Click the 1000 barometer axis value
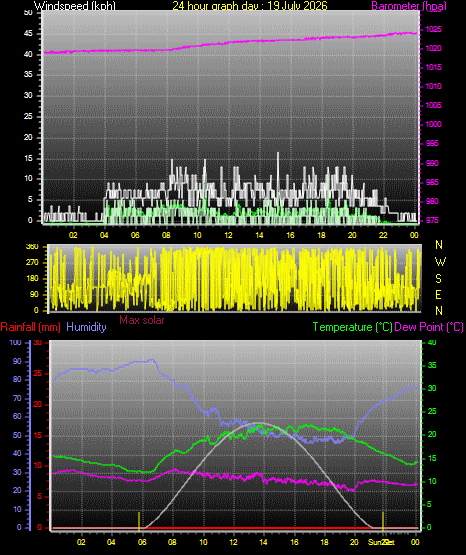 coord(433,124)
